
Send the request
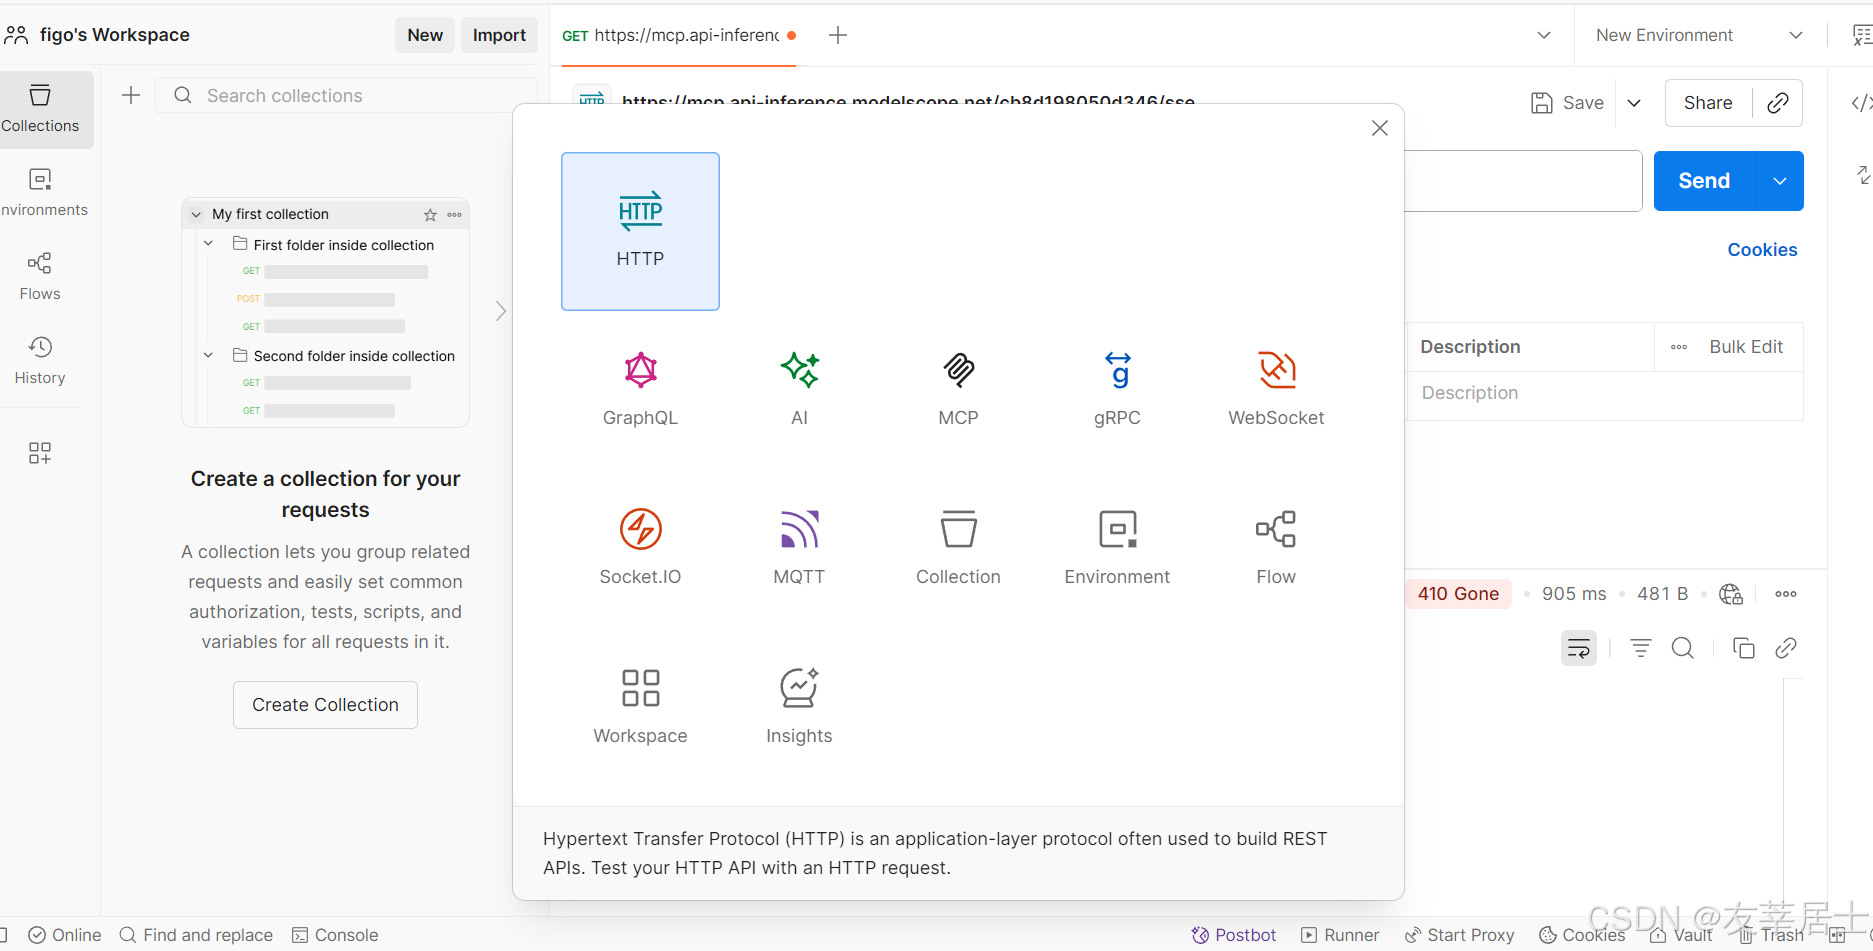coord(1704,181)
